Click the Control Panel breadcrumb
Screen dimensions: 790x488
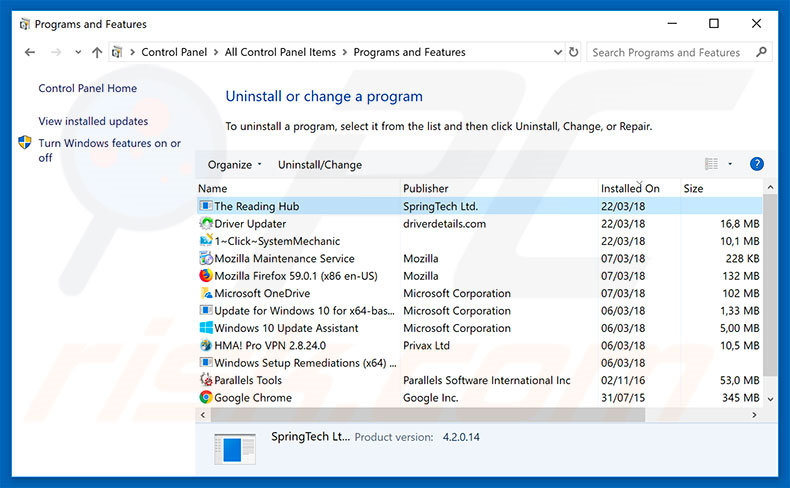tap(174, 52)
